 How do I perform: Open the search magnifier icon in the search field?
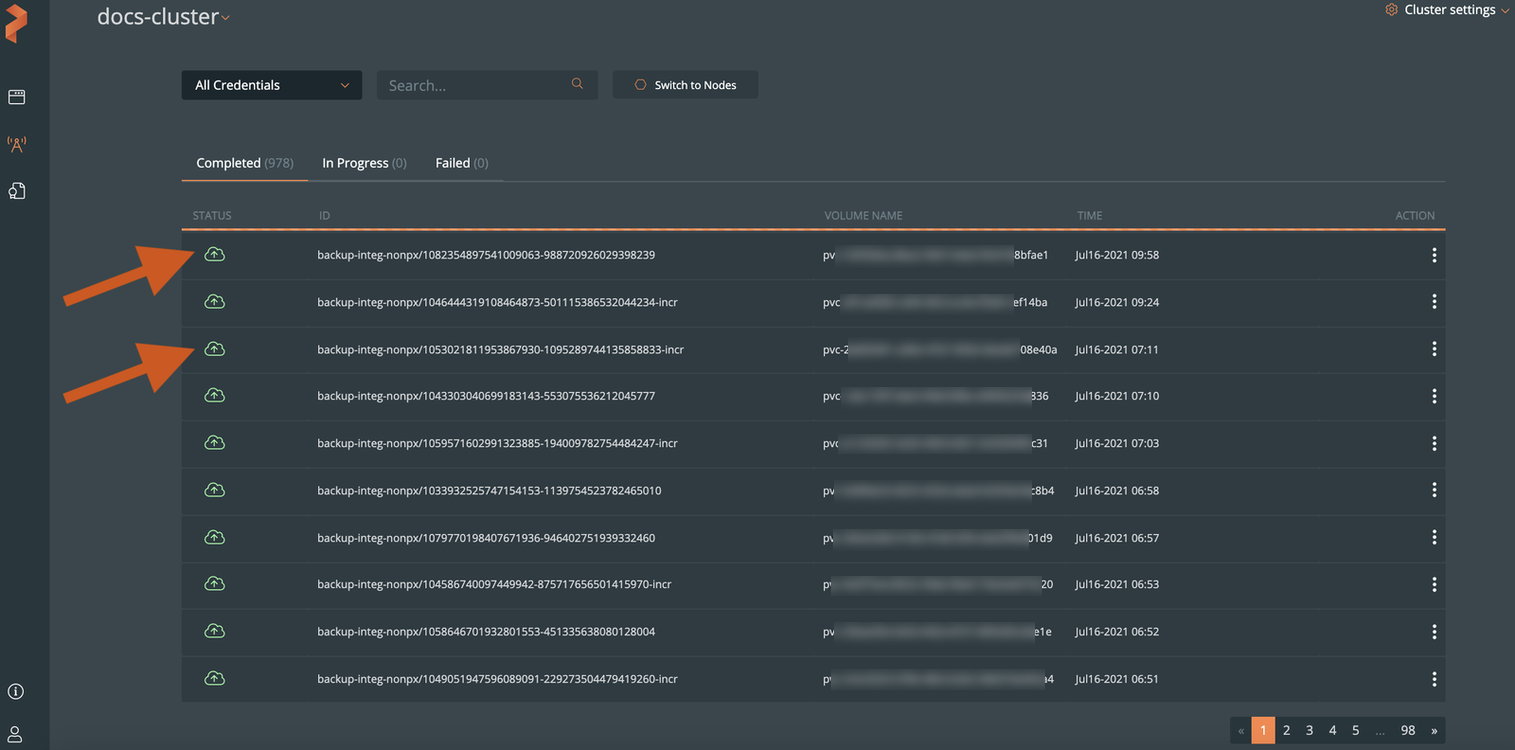point(577,83)
